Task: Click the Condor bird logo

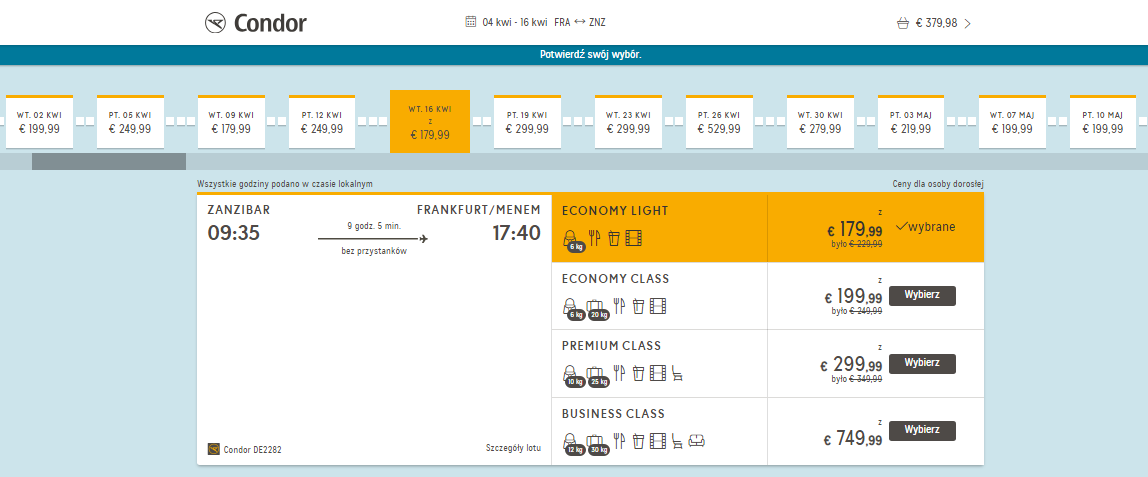Action: coord(216,23)
